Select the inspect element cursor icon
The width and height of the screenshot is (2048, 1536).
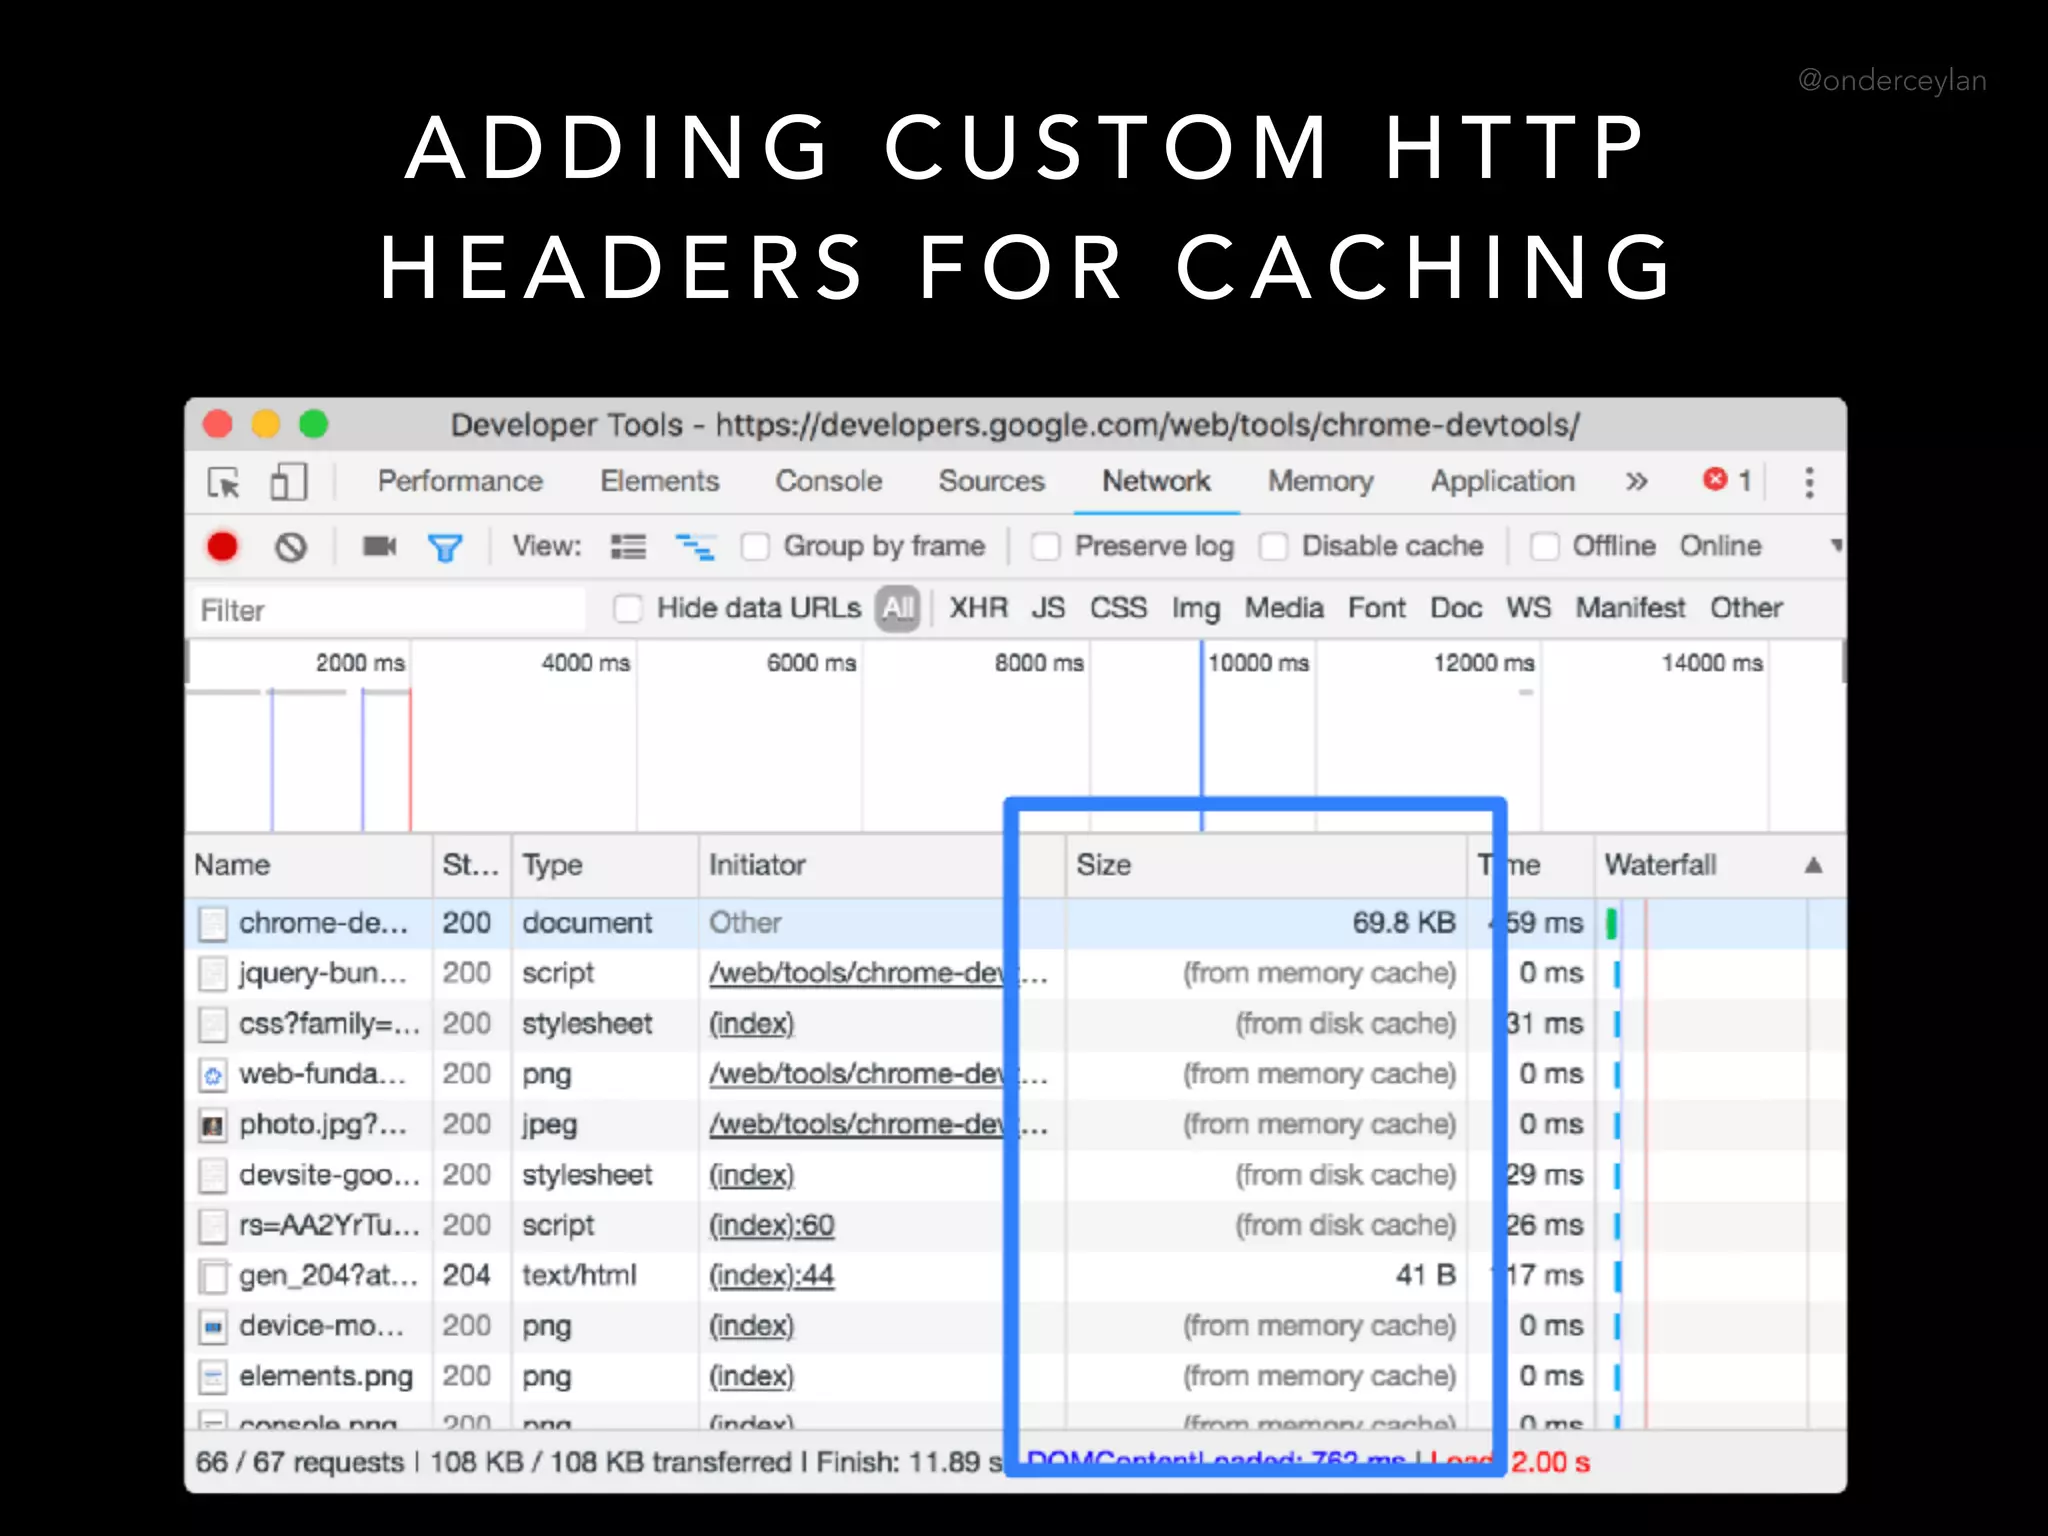pos(224,483)
